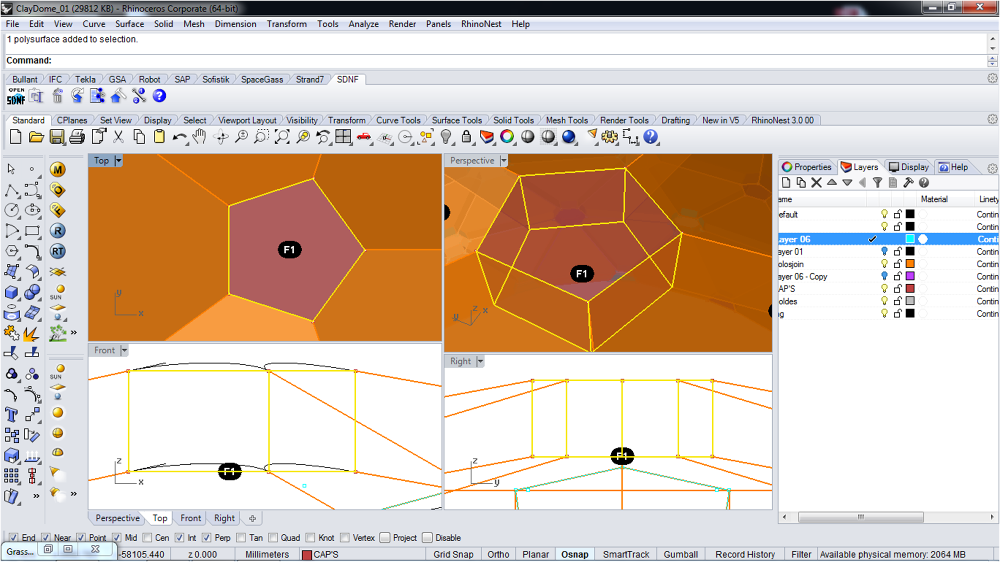
Task: Open the Perspective viewport title dropdown arrow
Action: pyautogui.click(x=503, y=161)
